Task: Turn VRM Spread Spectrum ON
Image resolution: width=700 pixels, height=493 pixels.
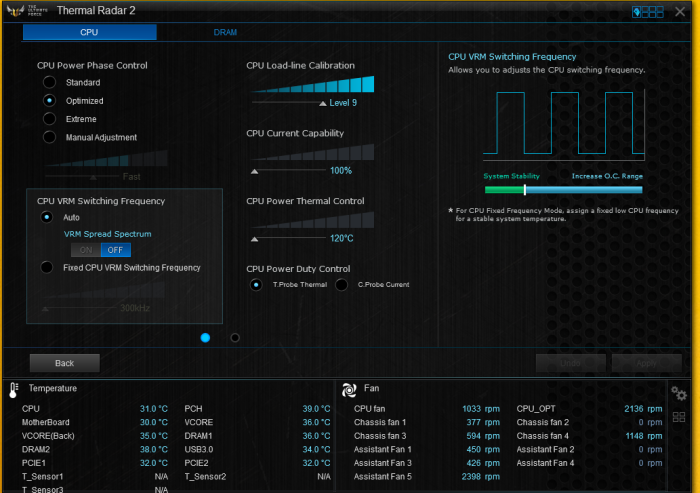Action: (86, 250)
